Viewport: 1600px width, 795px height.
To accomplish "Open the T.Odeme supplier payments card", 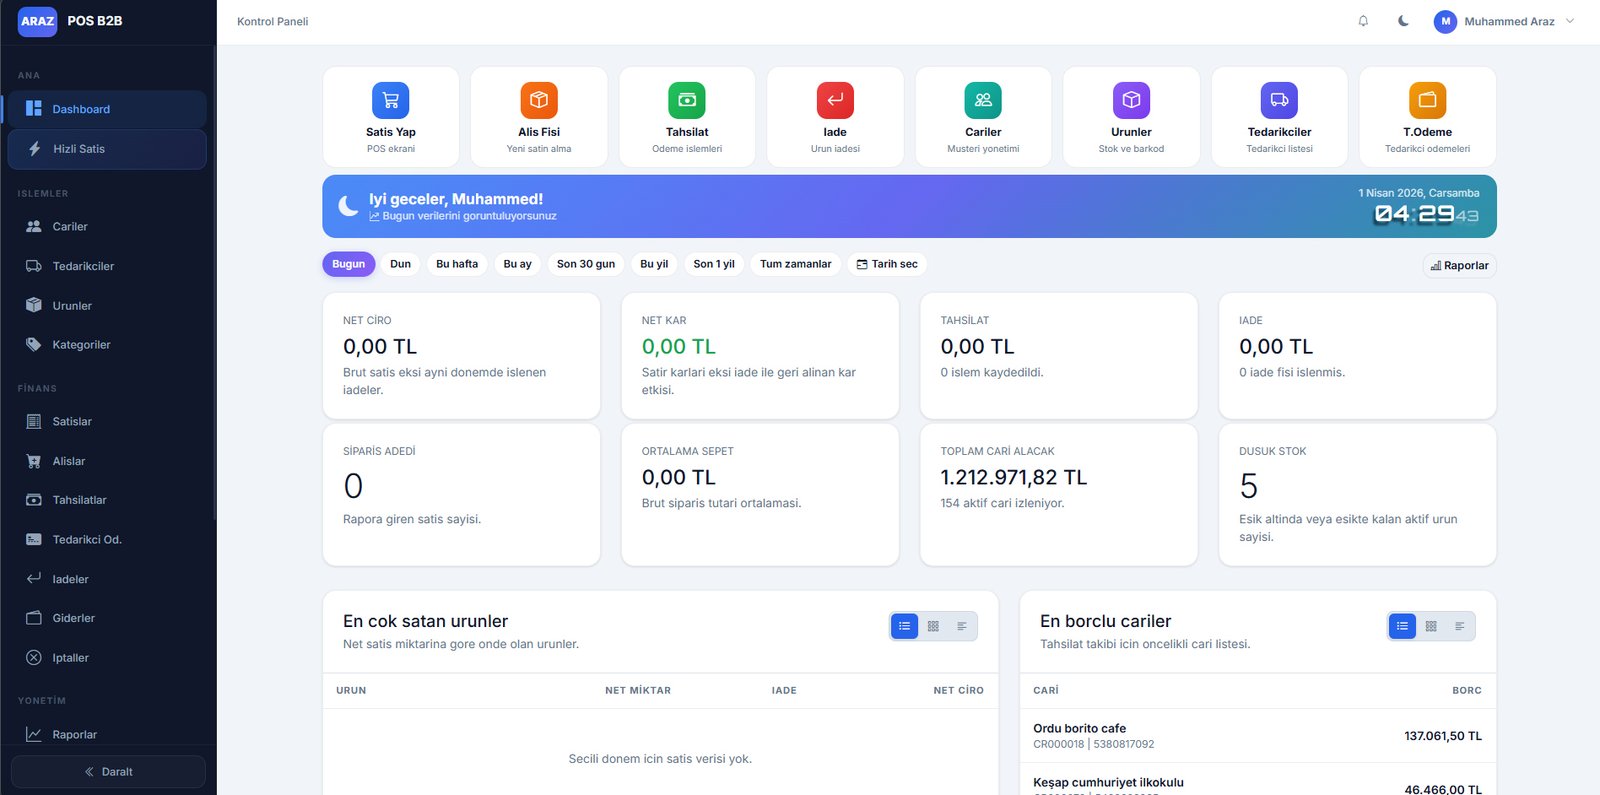I will 1427,117.
